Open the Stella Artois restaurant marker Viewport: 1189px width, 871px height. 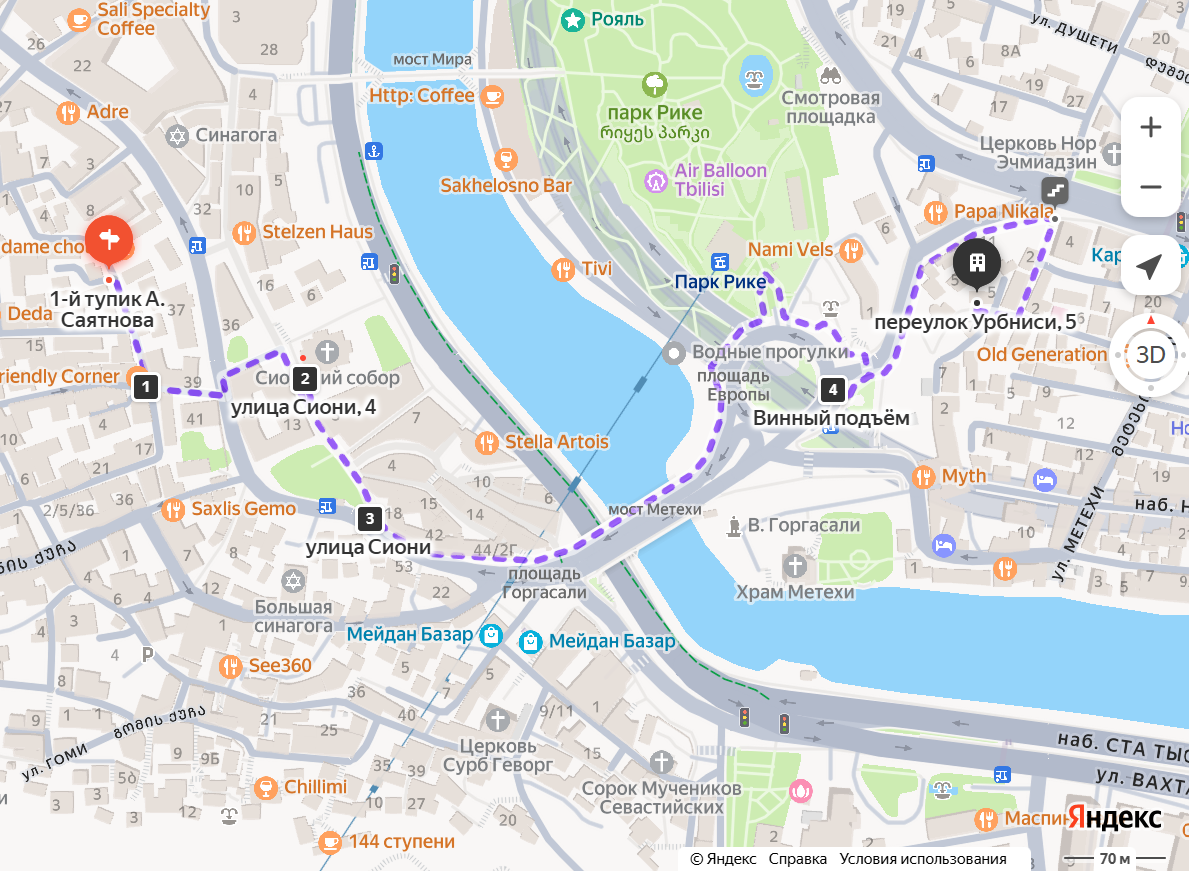(x=486, y=443)
